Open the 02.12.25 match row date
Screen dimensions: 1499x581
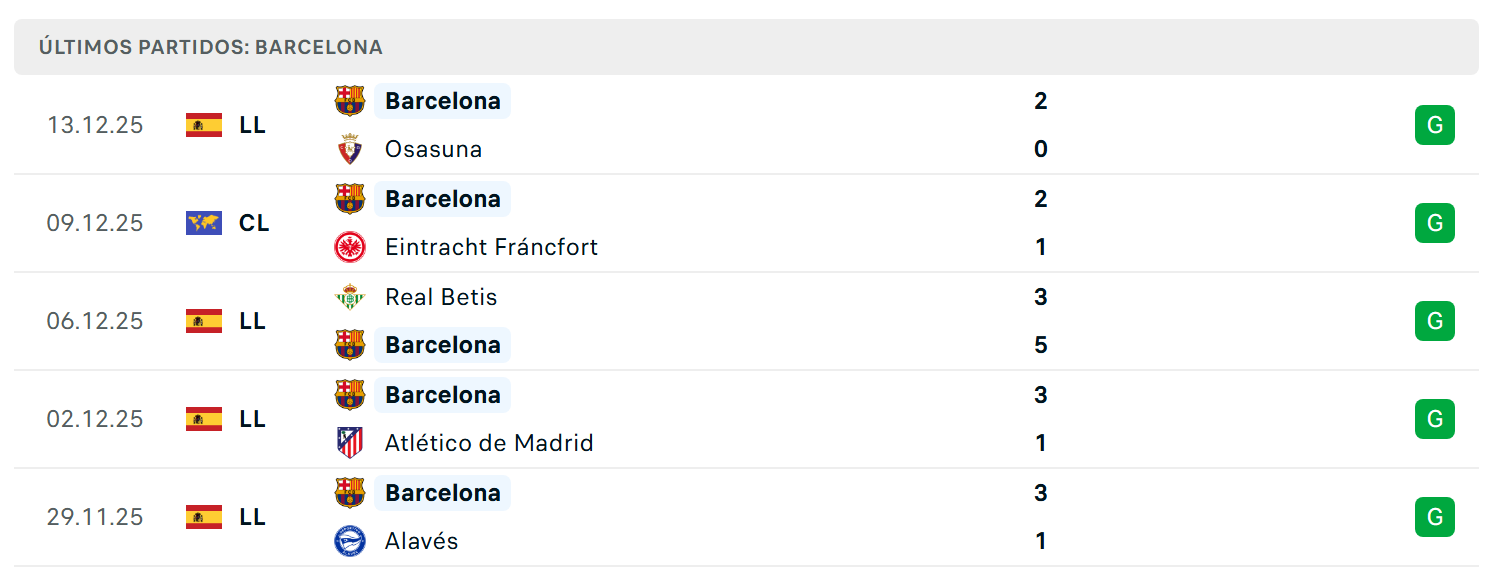coord(95,419)
